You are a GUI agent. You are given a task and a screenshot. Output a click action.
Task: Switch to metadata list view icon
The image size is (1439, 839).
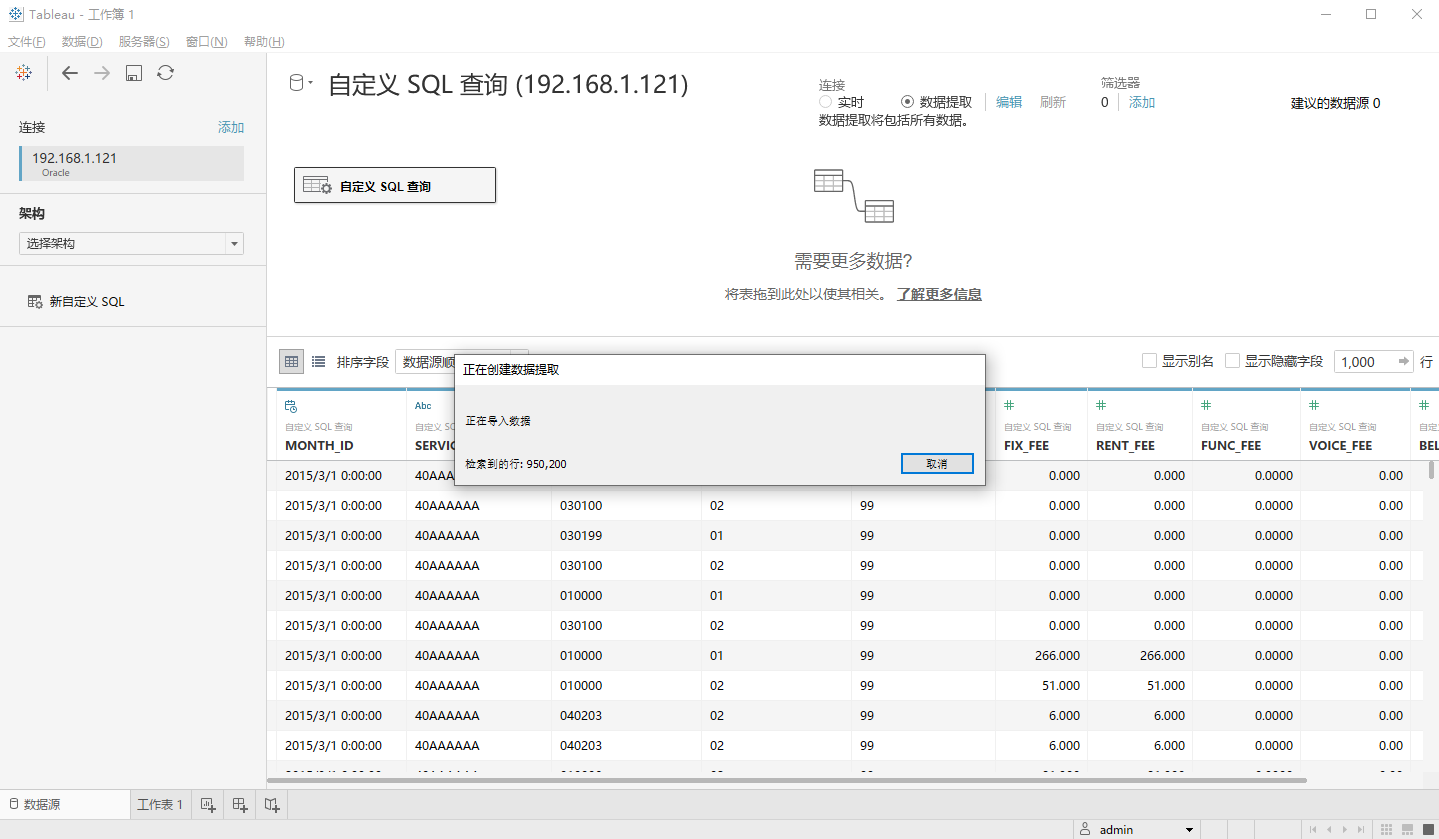[318, 361]
